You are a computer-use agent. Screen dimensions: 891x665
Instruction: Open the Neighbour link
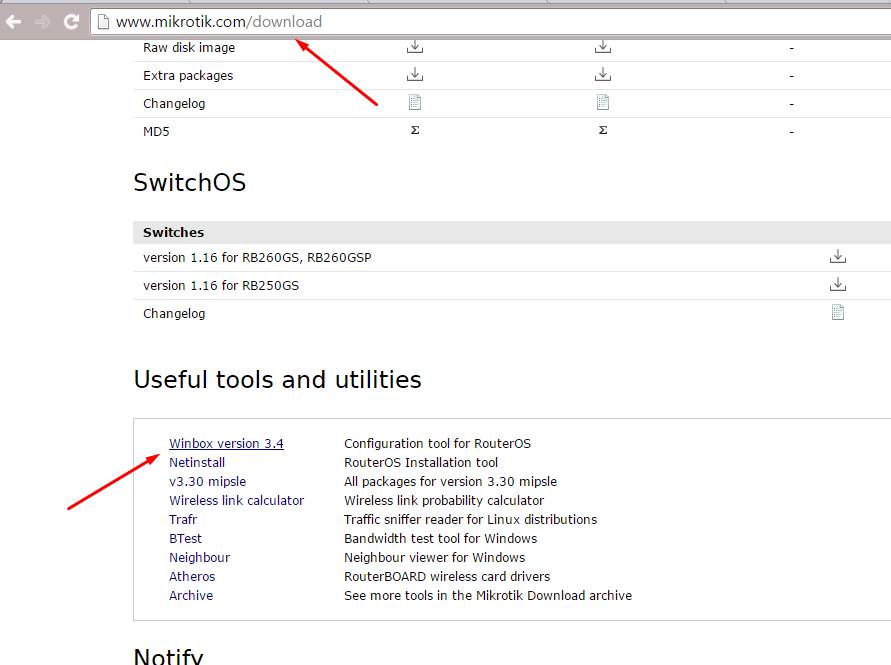coord(199,558)
